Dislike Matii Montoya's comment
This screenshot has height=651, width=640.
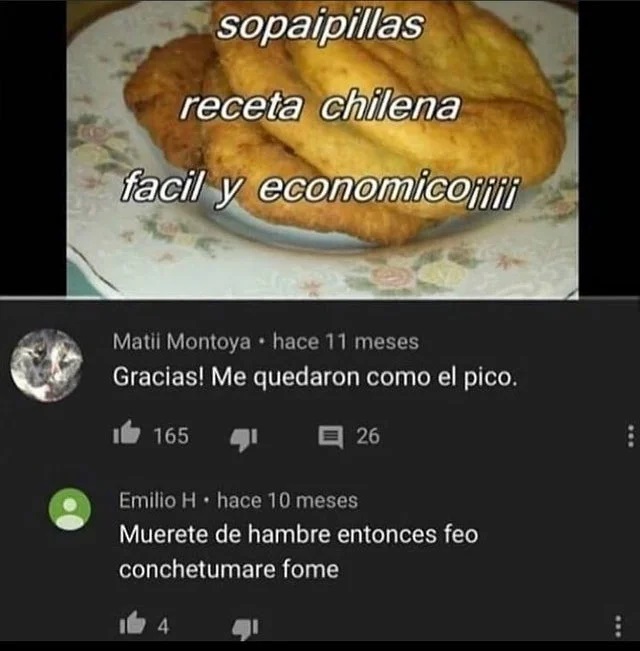click(244, 438)
